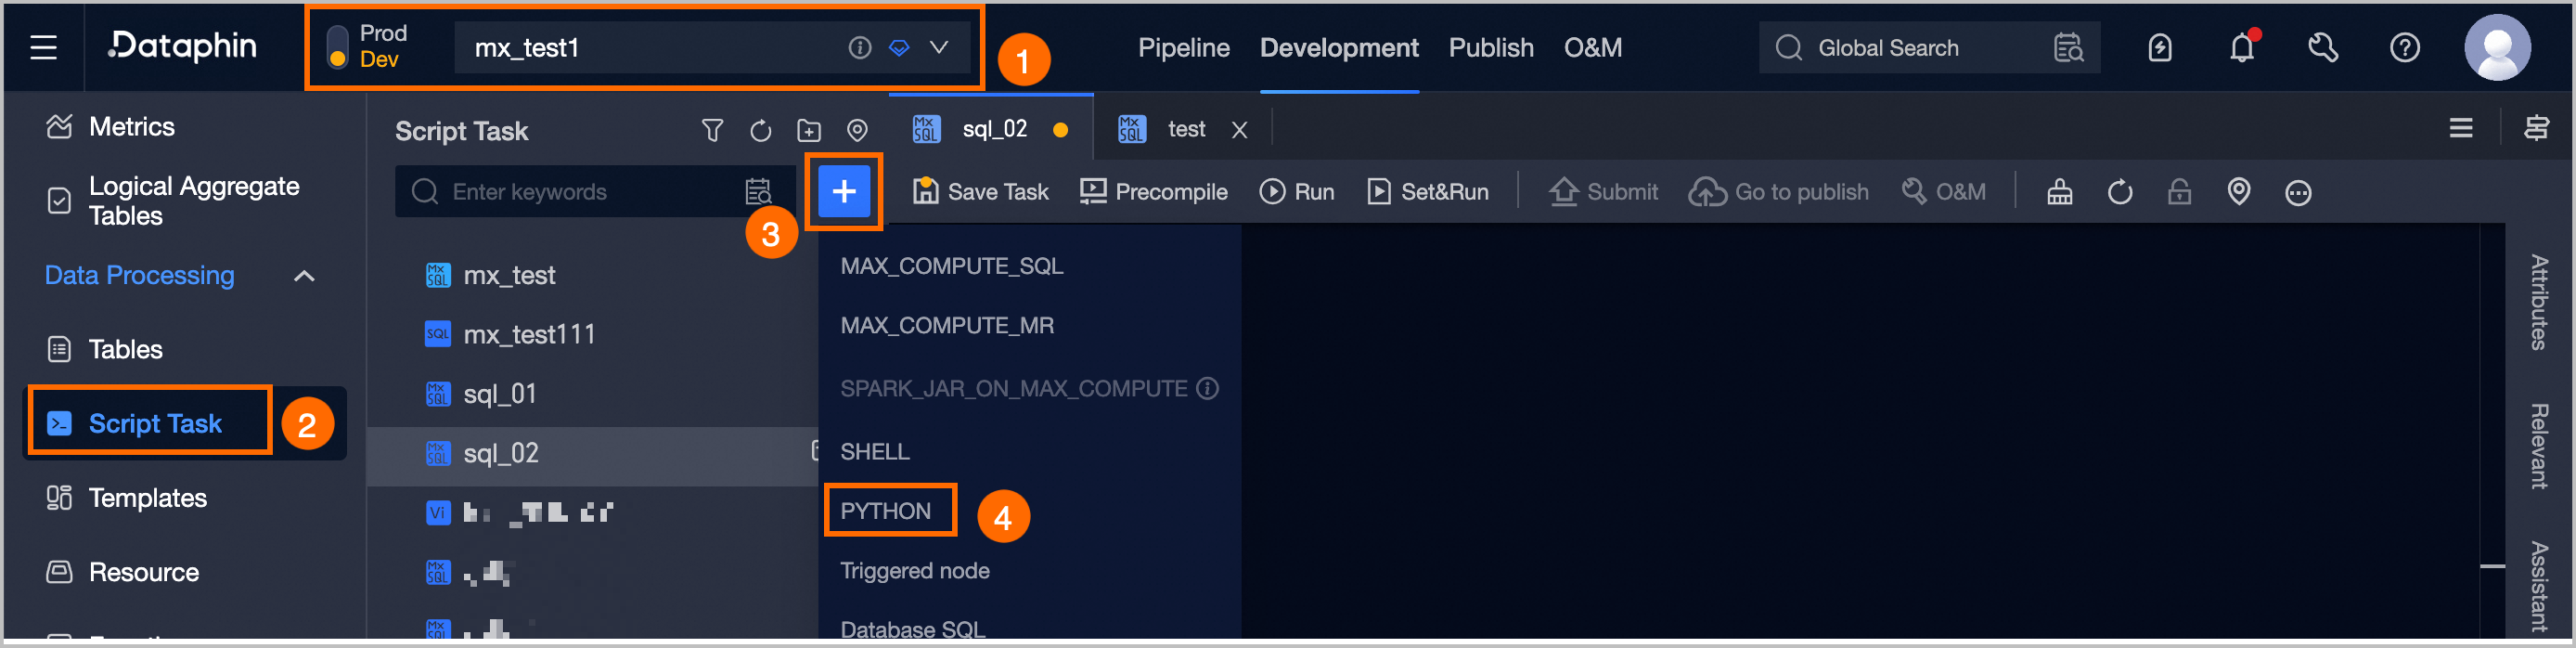Open the Attributes side panel
The width and height of the screenshot is (2576, 648).
(2538, 301)
